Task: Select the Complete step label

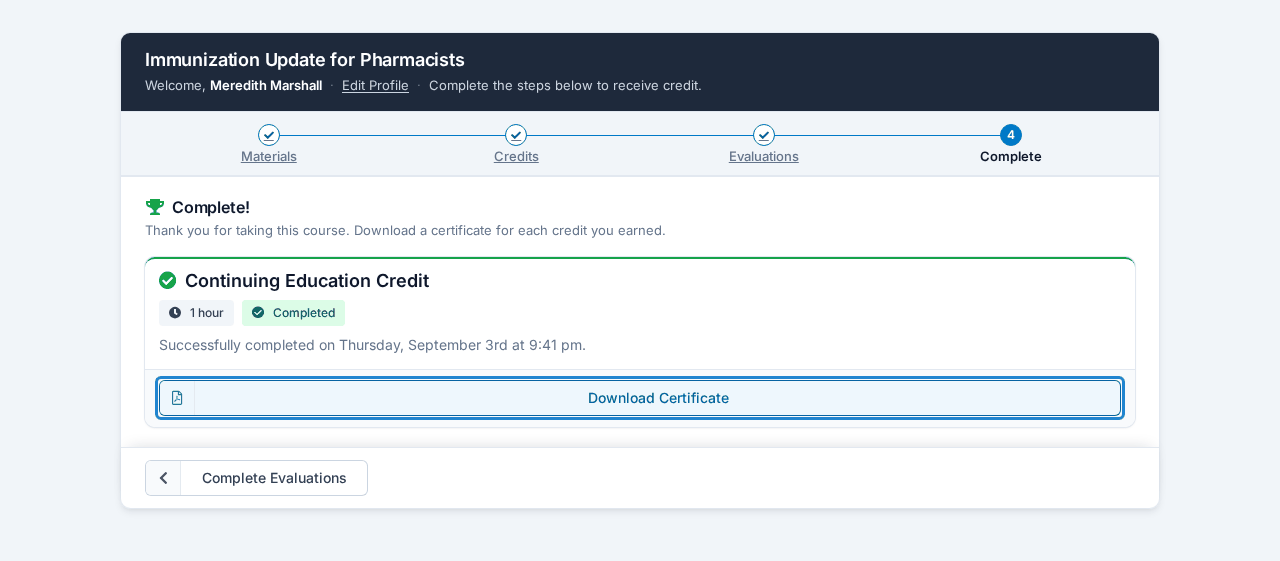Action: (1011, 156)
